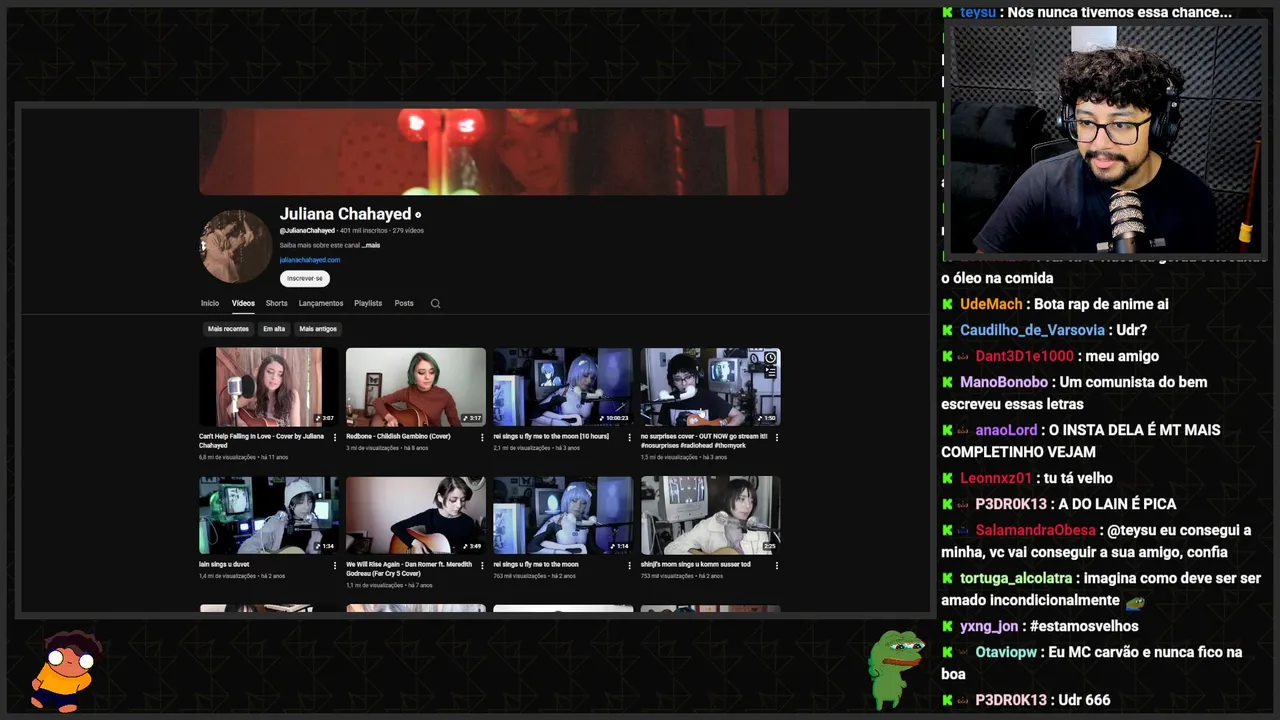
Task: Open three-dot menu for fly me to the moon [10 hours]
Action: [629, 437]
